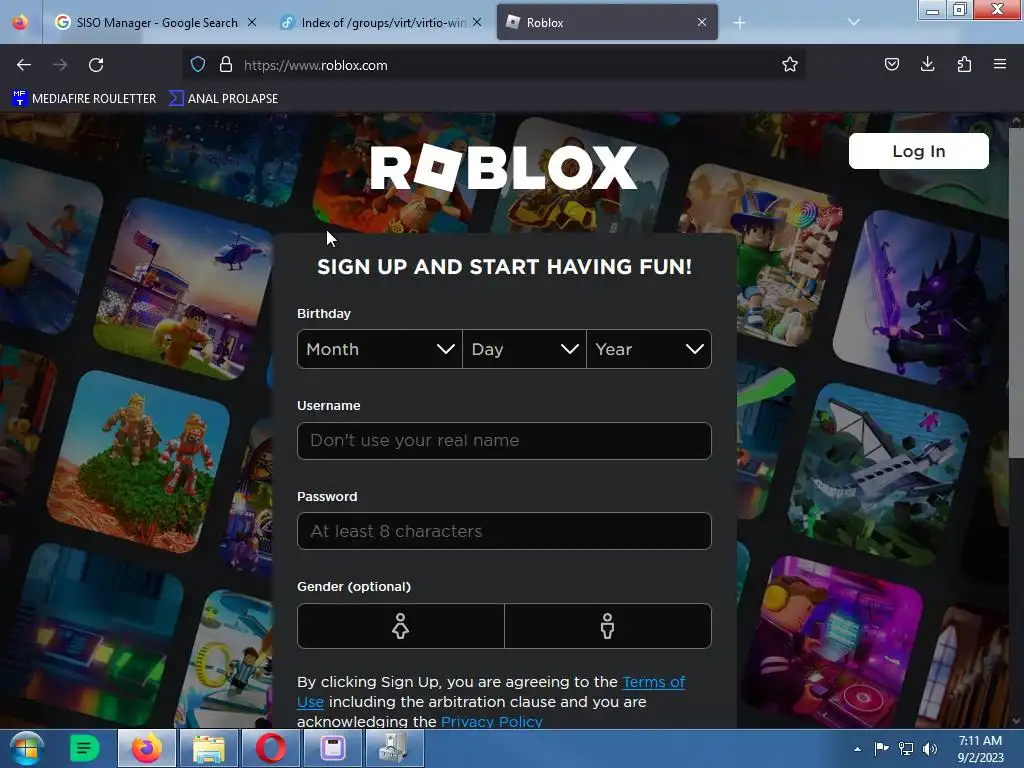The height and width of the screenshot is (768, 1024).
Task: Switch to Index of virtio-win tab
Action: tap(381, 23)
